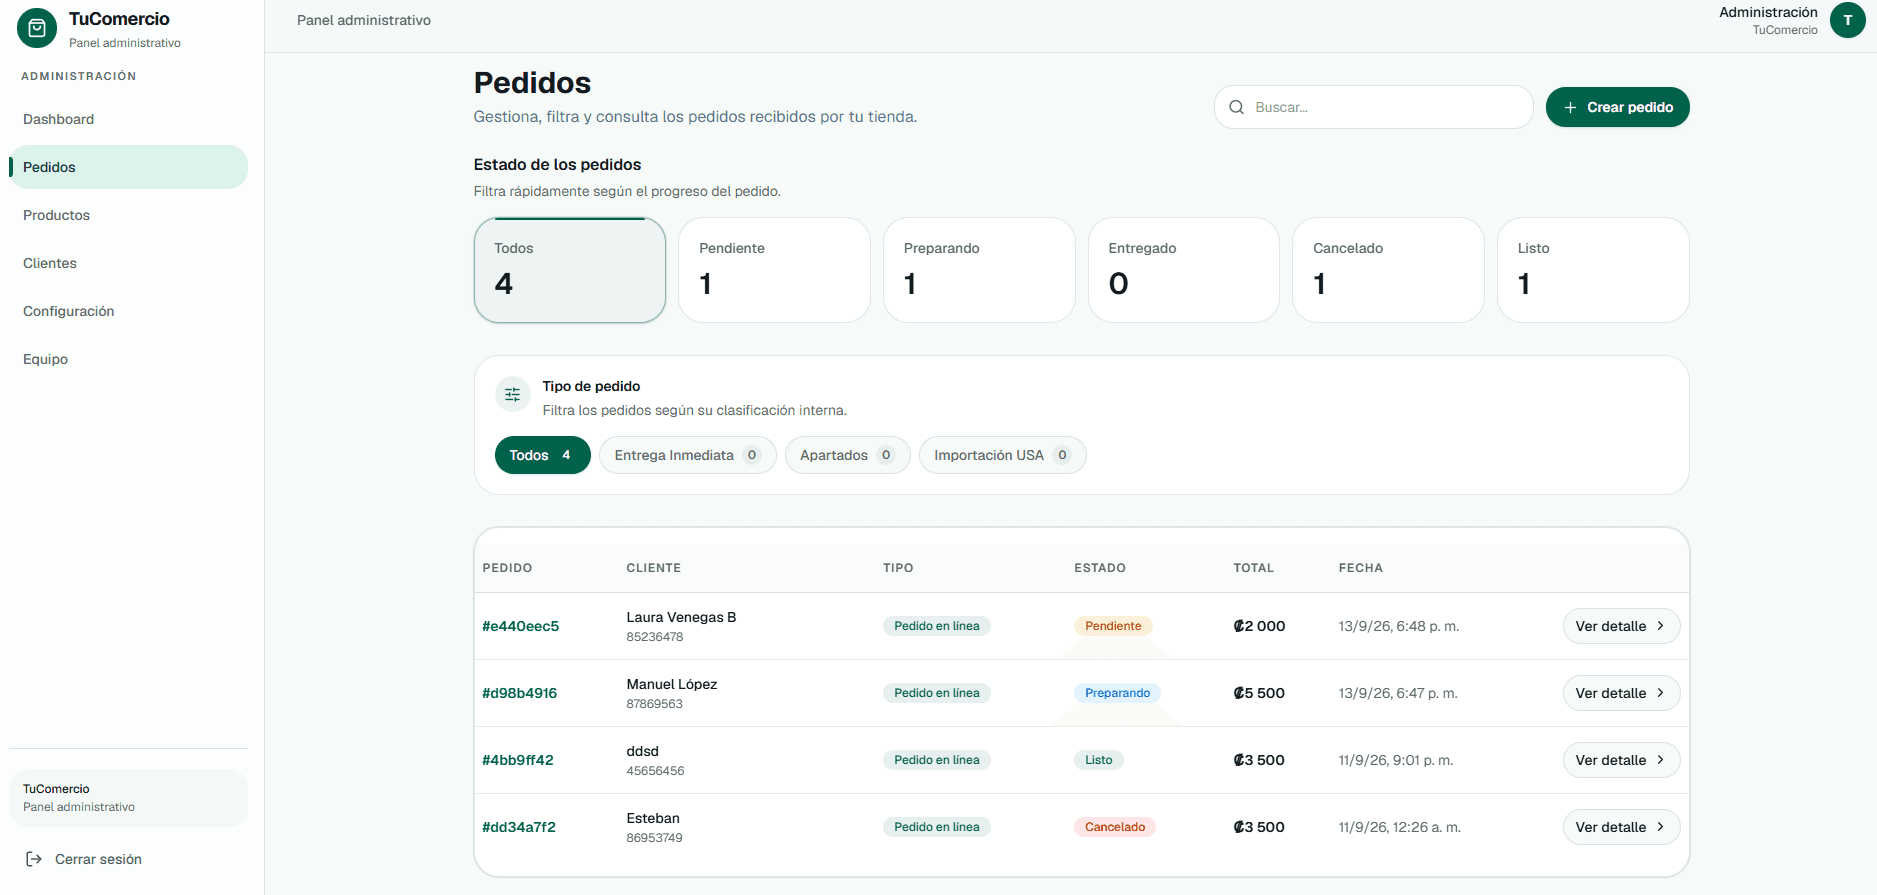Click the TuComercio shopping bag logo icon
Viewport: 1877px width, 895px height.
coord(37,29)
